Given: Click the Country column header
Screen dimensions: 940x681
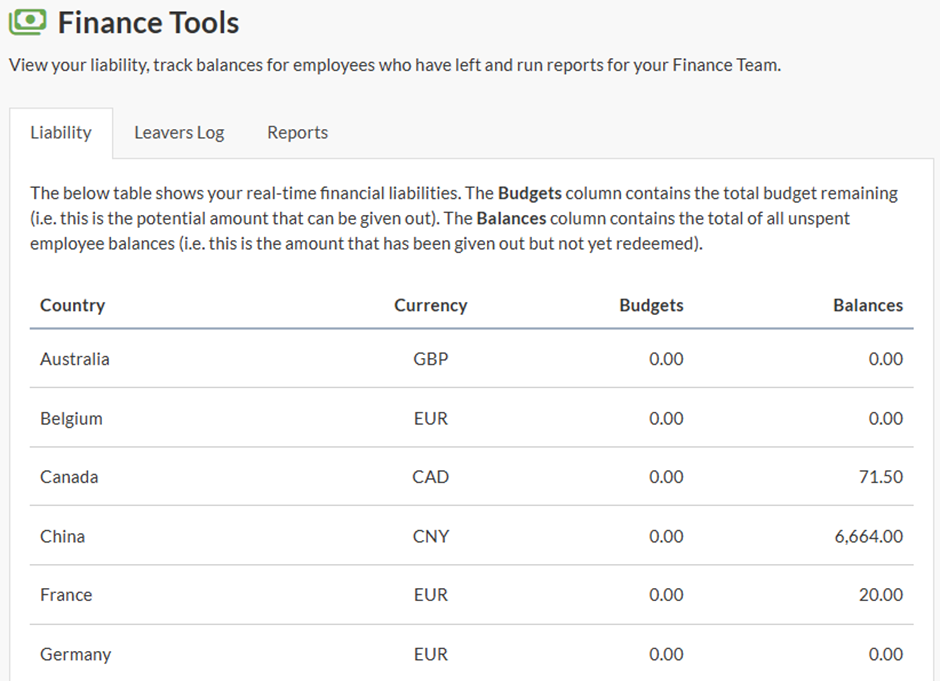Looking at the screenshot, I should [x=72, y=306].
